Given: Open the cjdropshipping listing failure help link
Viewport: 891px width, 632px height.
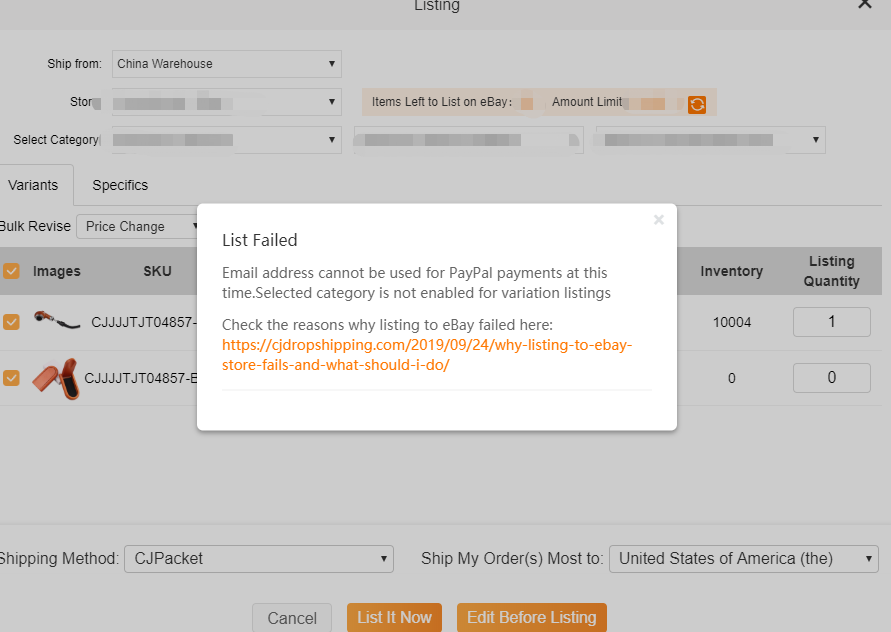Looking at the screenshot, I should pos(427,355).
